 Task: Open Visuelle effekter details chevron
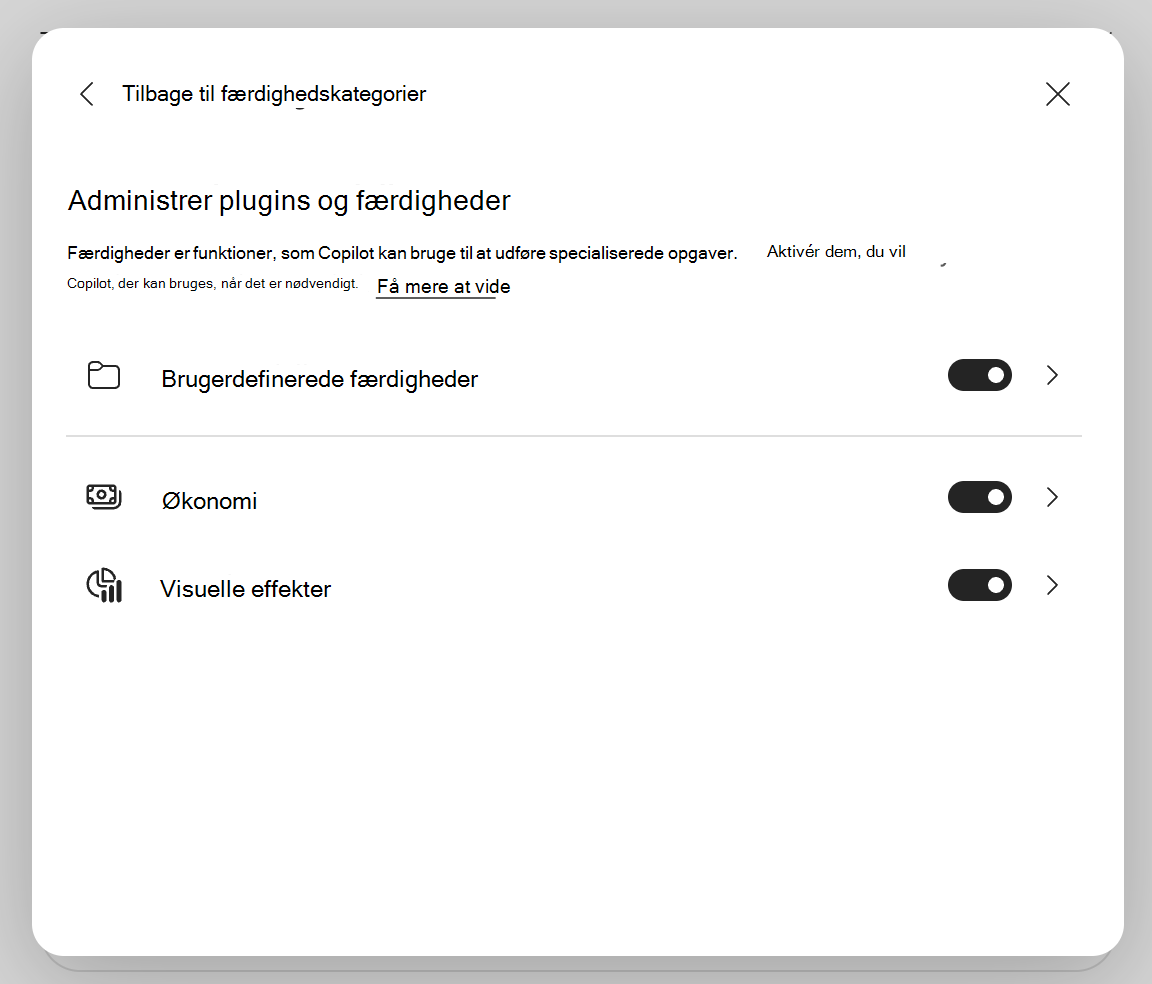click(1052, 585)
